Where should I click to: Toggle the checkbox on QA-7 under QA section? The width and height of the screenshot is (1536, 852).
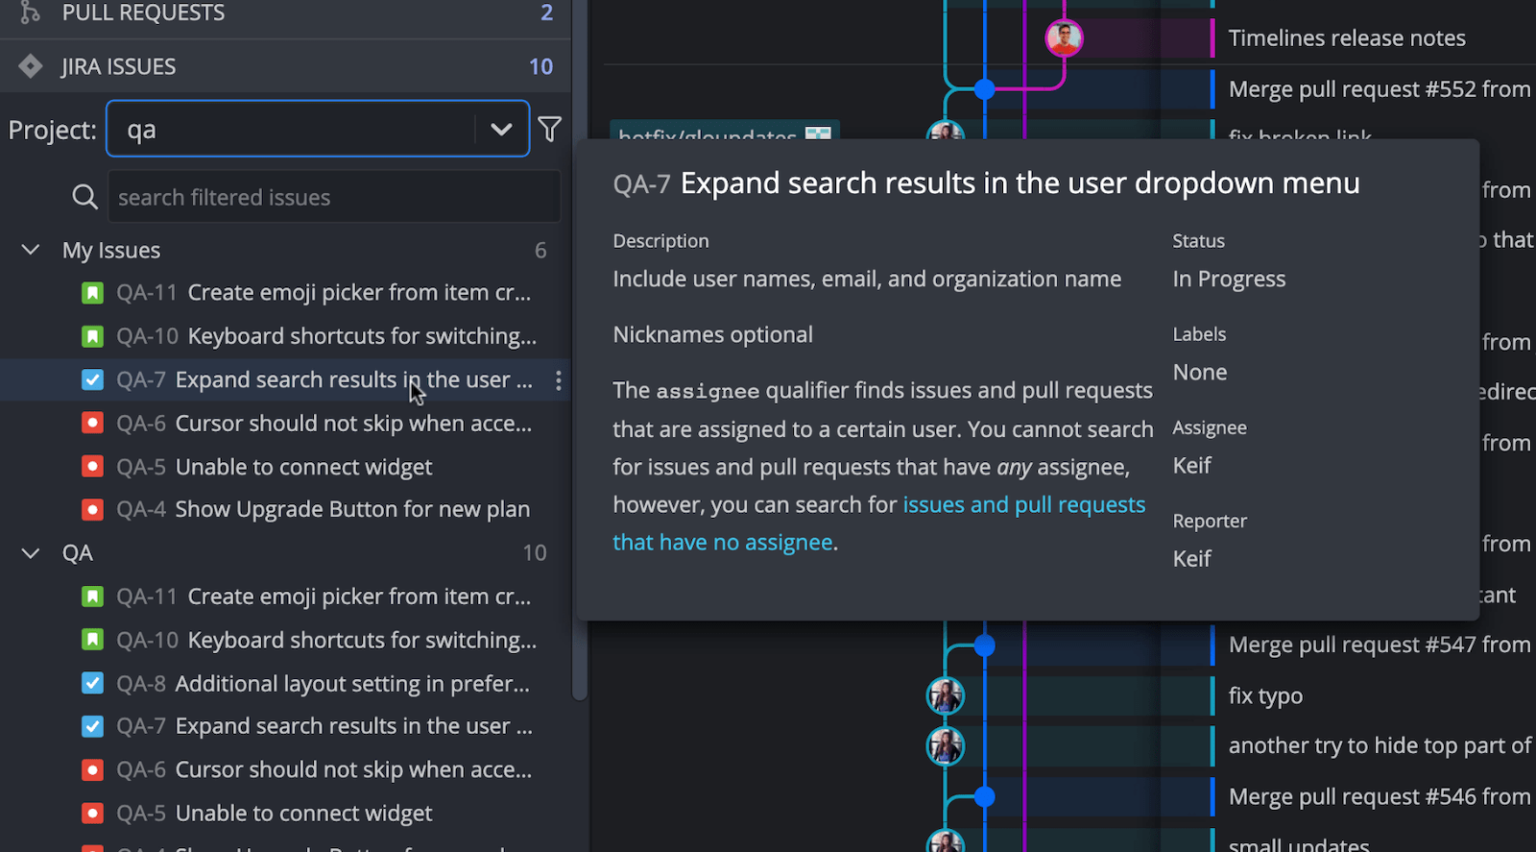click(92, 726)
